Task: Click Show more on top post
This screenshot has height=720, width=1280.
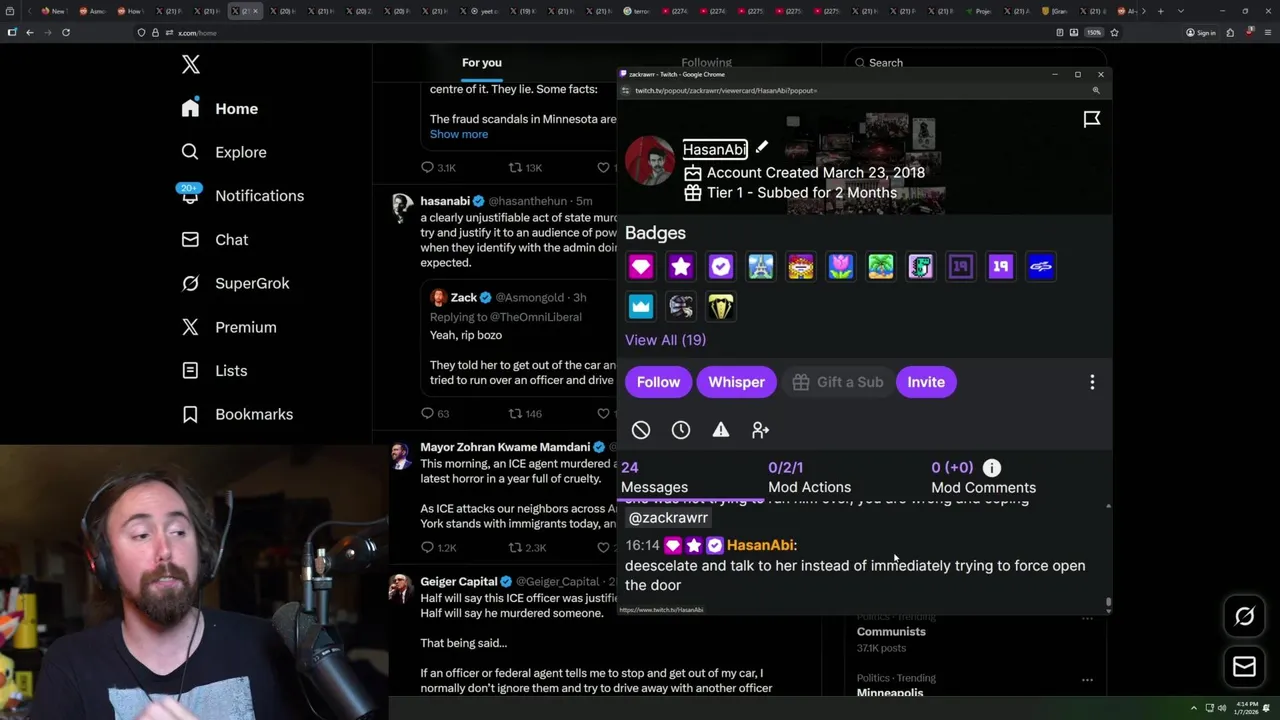Action: 459,134
